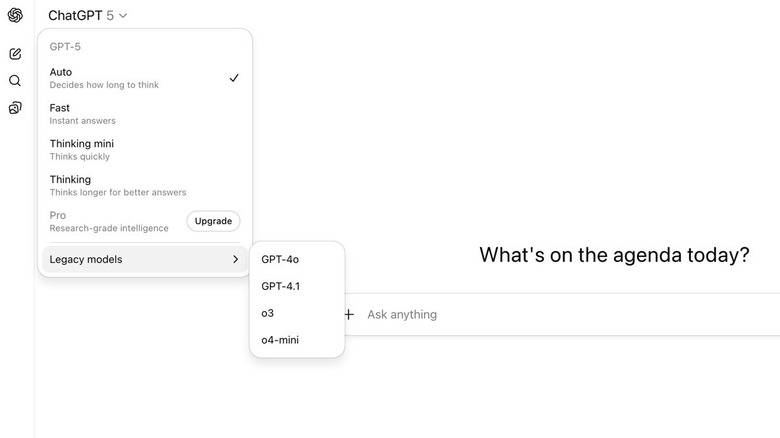Collapse the ChatGPT 5 model dropdown
Image resolution: width=780 pixels, height=438 pixels.
point(88,15)
